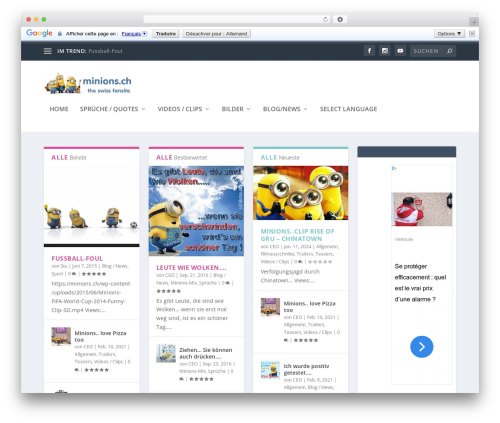500x423 pixels.
Task: Expand the Sprüche / Quotes menu
Action: 112,109
